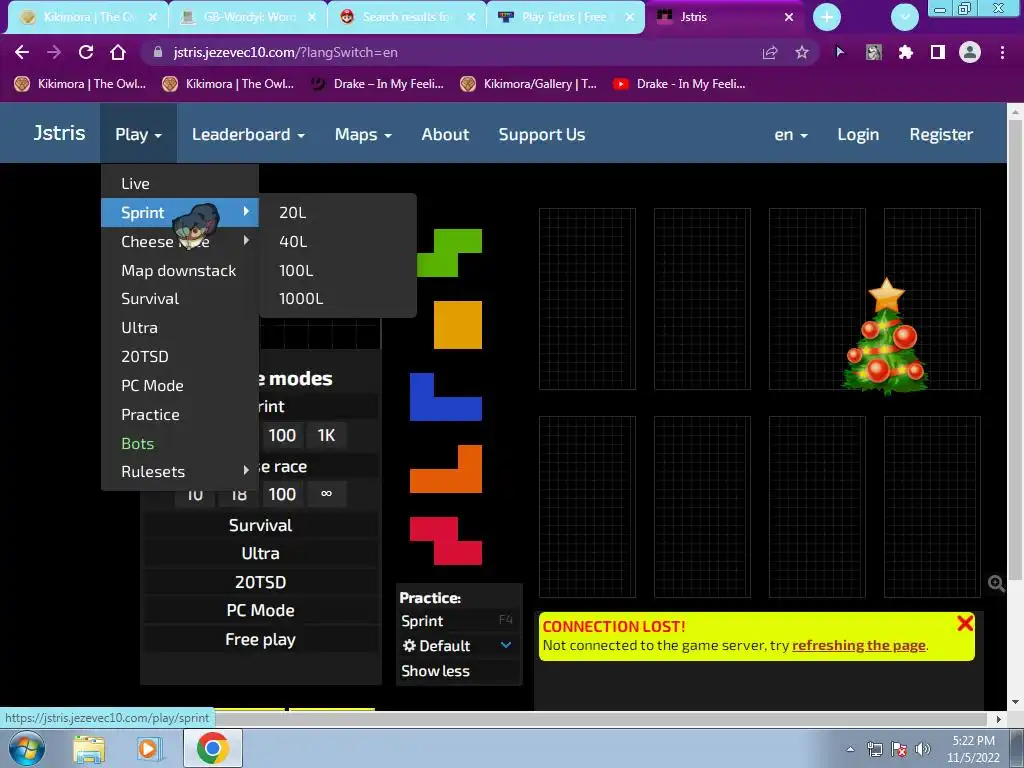The image size is (1024, 768).
Task: Select Sprint menu entry
Action: [x=180, y=212]
